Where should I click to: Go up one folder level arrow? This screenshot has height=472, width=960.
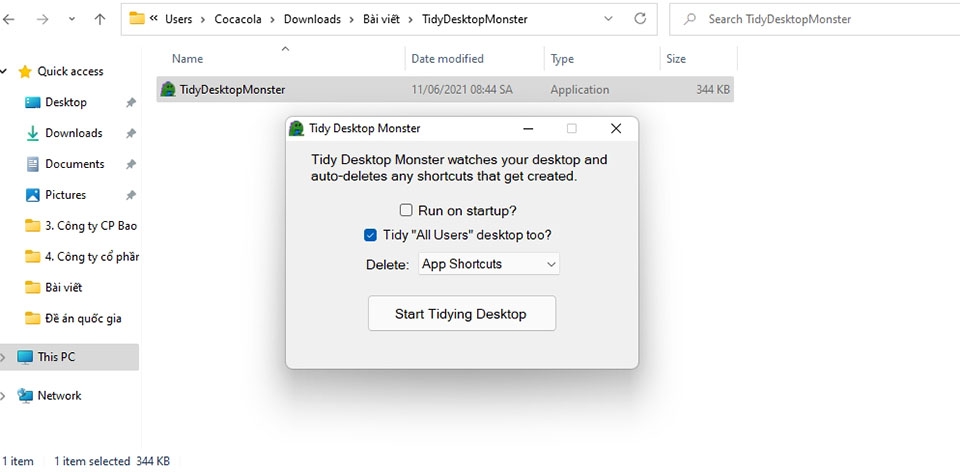[100, 20]
